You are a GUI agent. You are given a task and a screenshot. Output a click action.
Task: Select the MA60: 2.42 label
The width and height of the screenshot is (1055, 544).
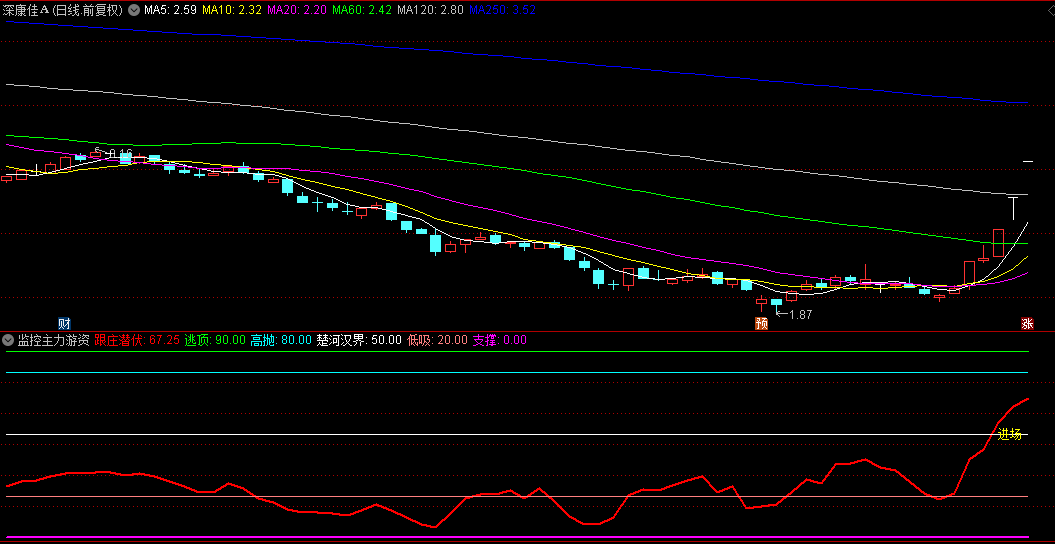click(362, 10)
